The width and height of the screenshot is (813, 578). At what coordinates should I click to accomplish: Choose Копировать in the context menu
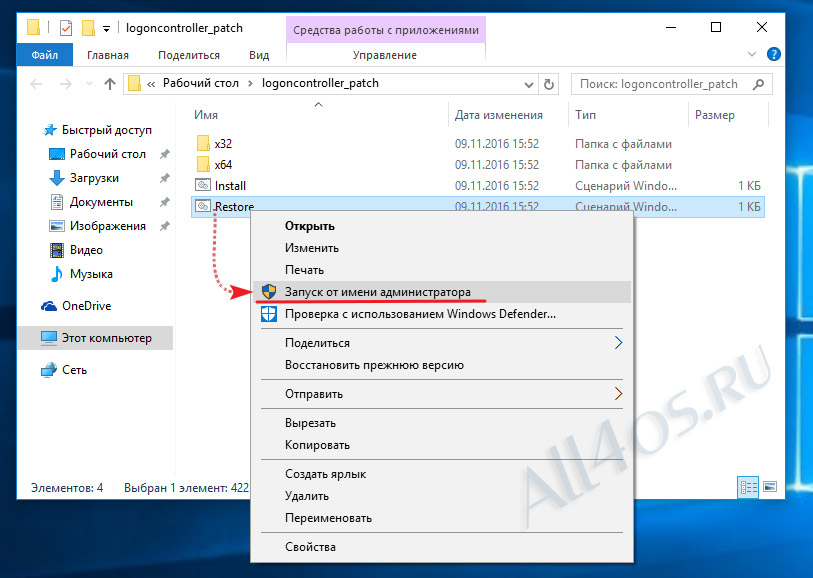pyautogui.click(x=442, y=445)
